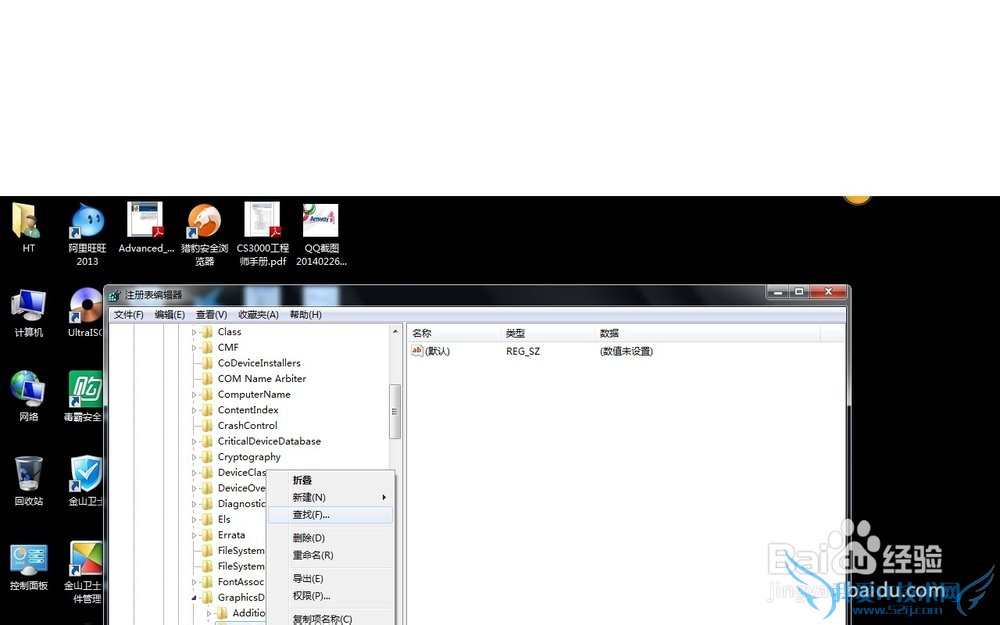Screen dimensions: 1000x625
Task: Select the CriticalDeviceDatabase tree item
Action: [269, 441]
